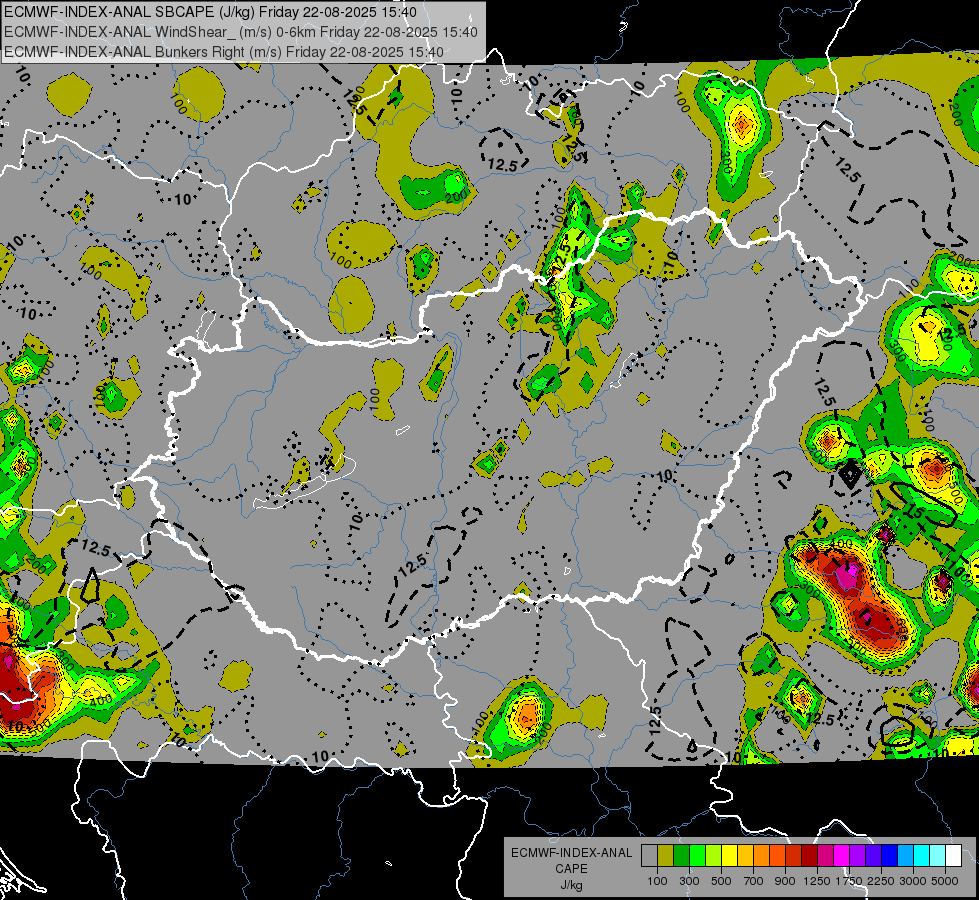Click the SBCAPE (J/kg) title line
Image resolution: width=979 pixels, height=900 pixels.
(x=210, y=12)
